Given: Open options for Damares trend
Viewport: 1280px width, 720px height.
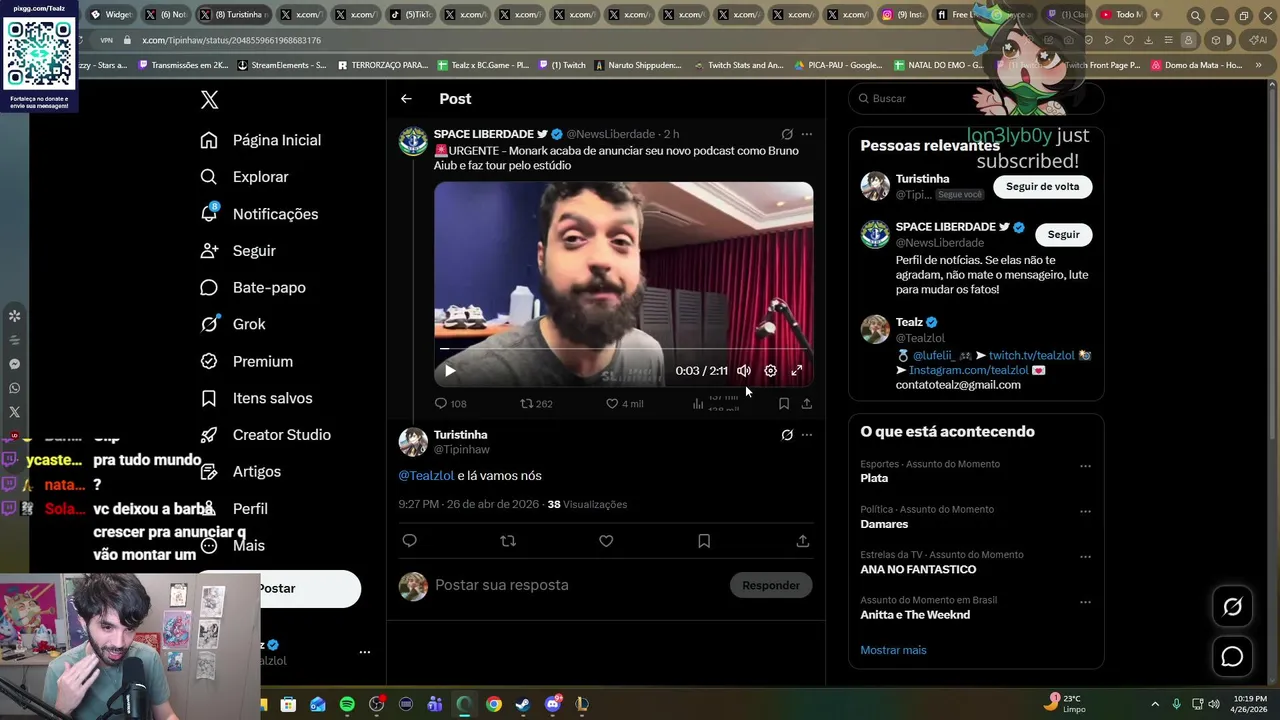Looking at the screenshot, I should point(1085,512).
